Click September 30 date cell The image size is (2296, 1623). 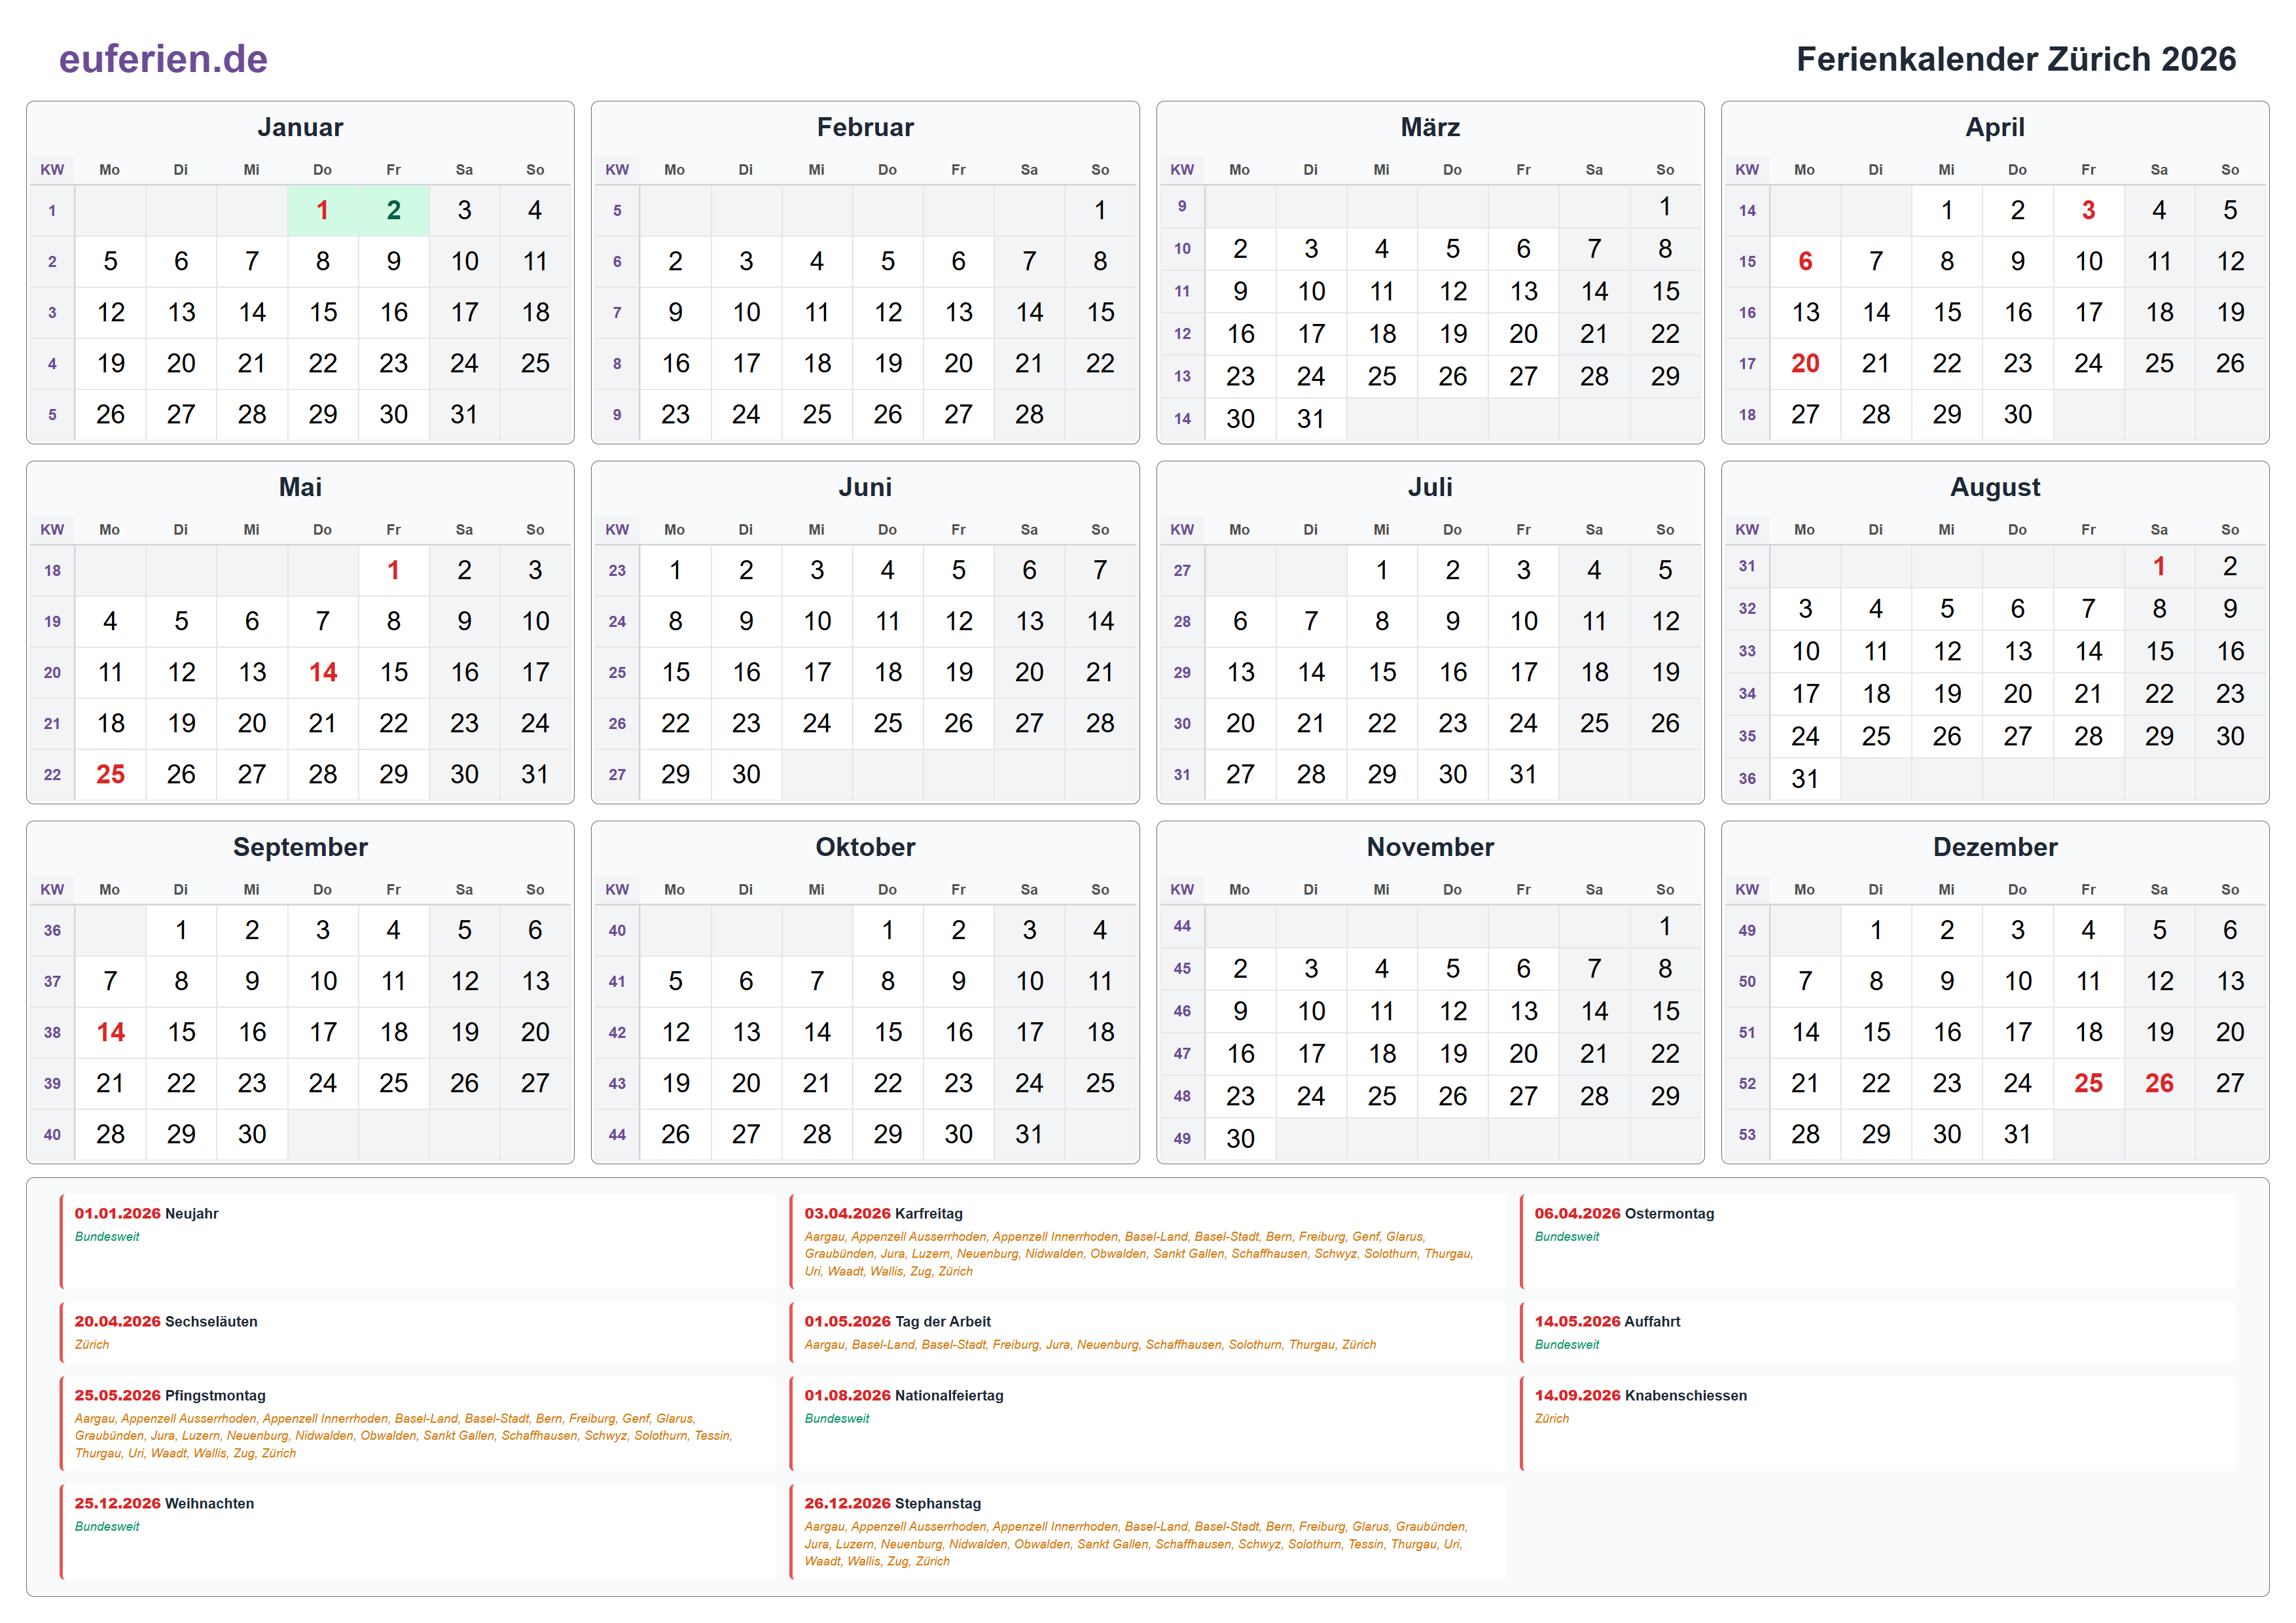[252, 1134]
